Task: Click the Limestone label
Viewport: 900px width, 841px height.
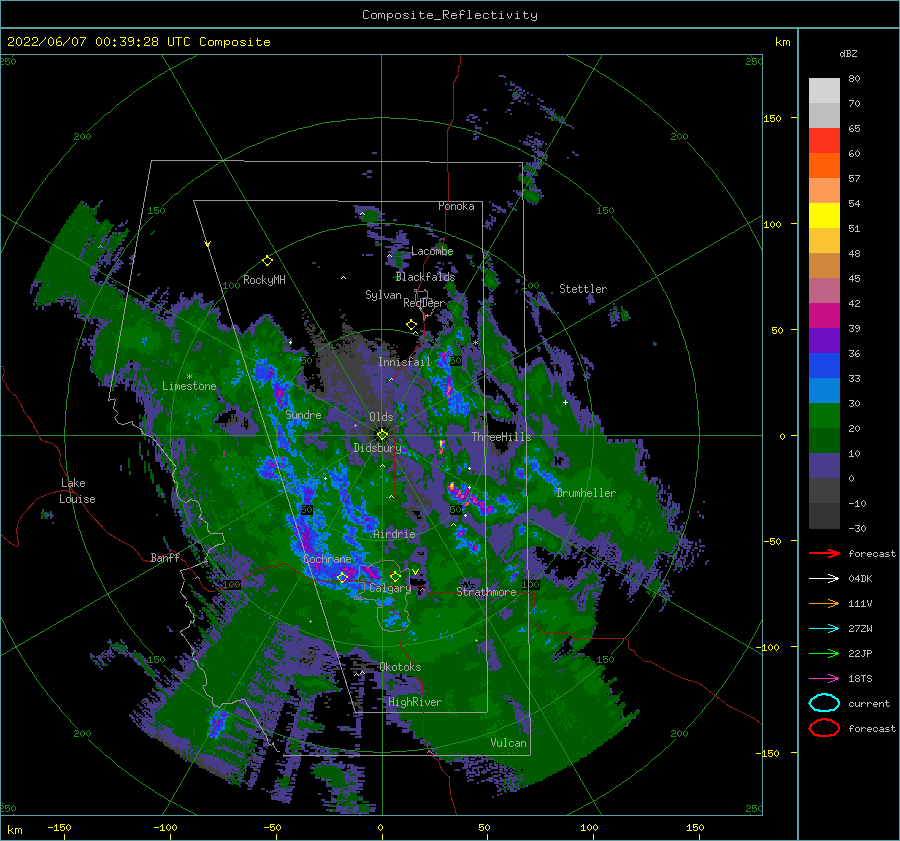Action: coord(189,386)
